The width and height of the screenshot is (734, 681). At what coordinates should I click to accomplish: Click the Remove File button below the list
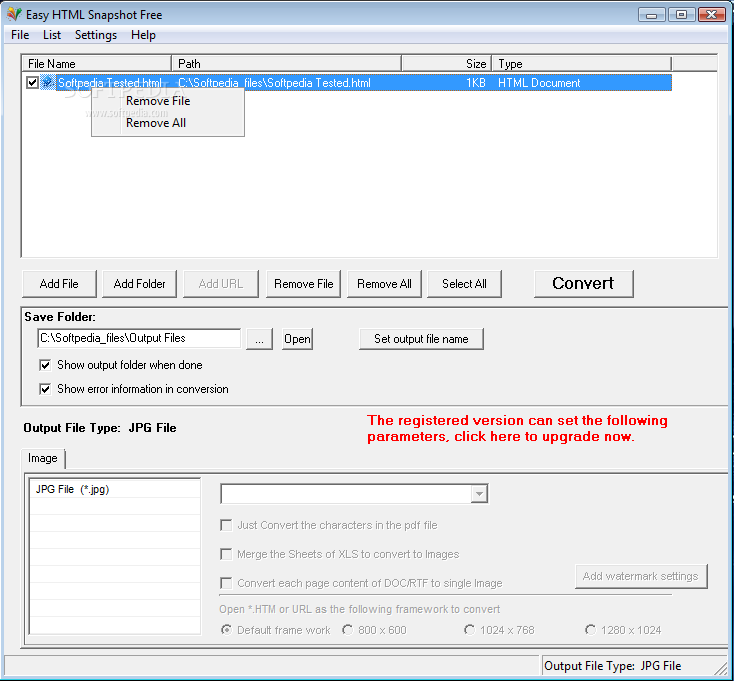click(303, 284)
